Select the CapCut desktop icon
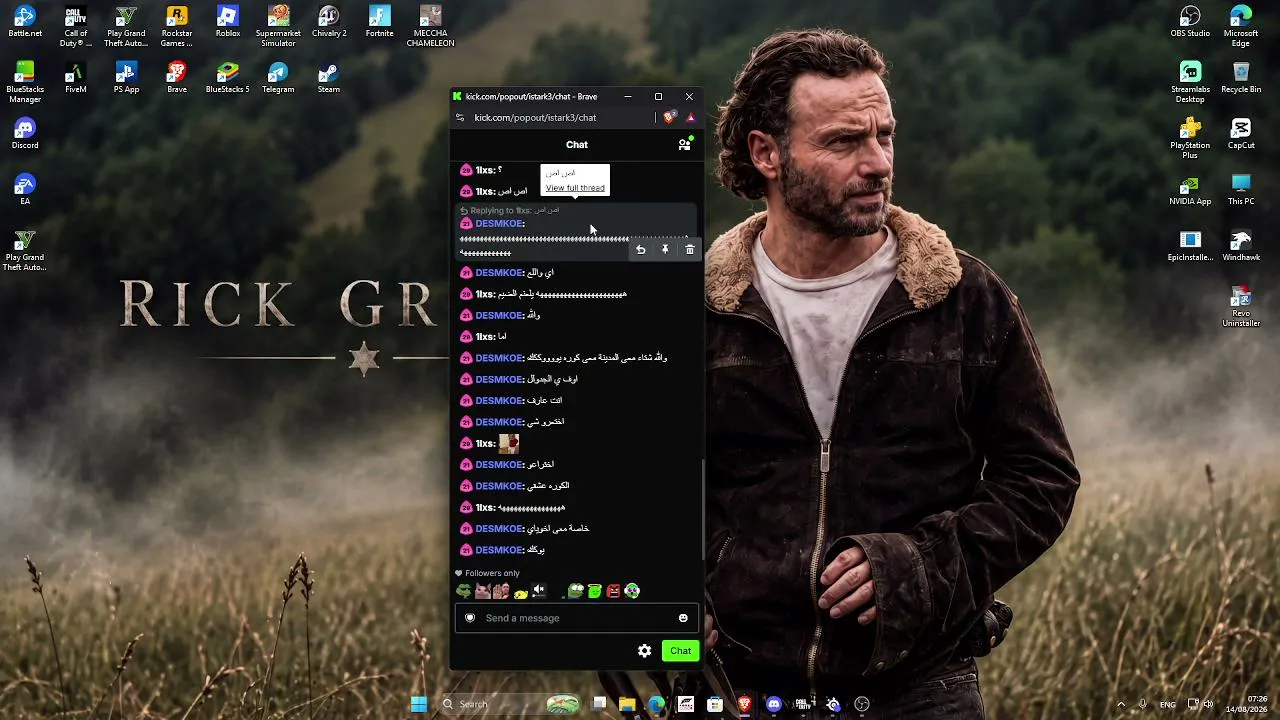This screenshot has height=720, width=1280. pyautogui.click(x=1241, y=134)
